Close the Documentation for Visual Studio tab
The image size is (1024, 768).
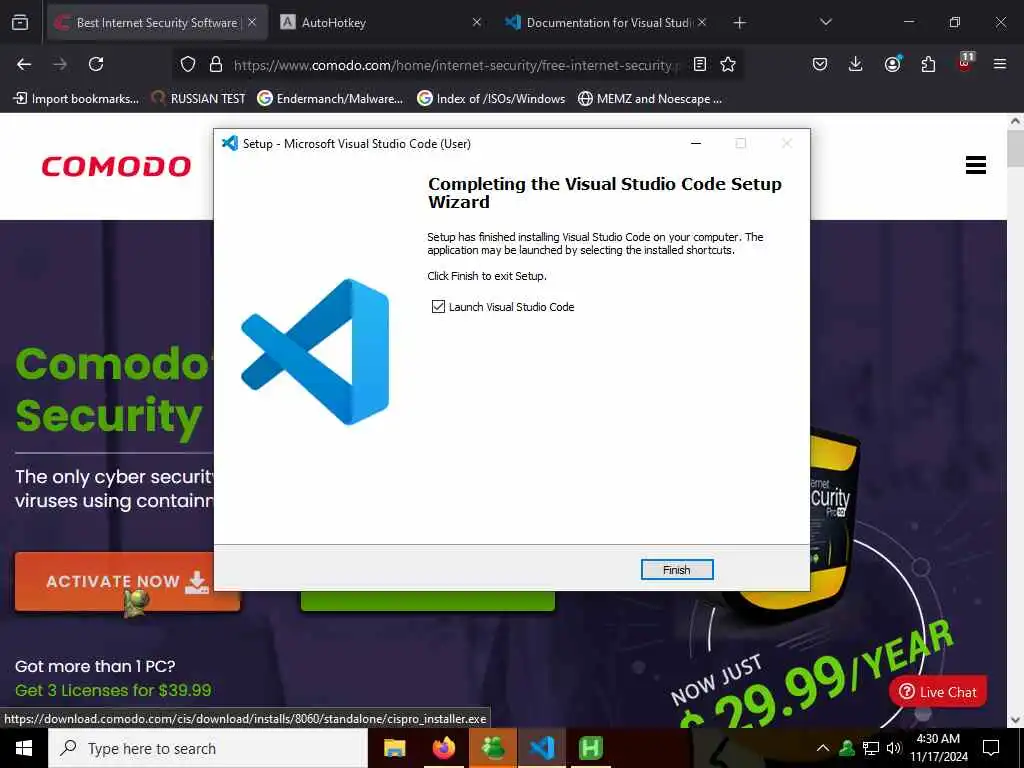(x=702, y=23)
